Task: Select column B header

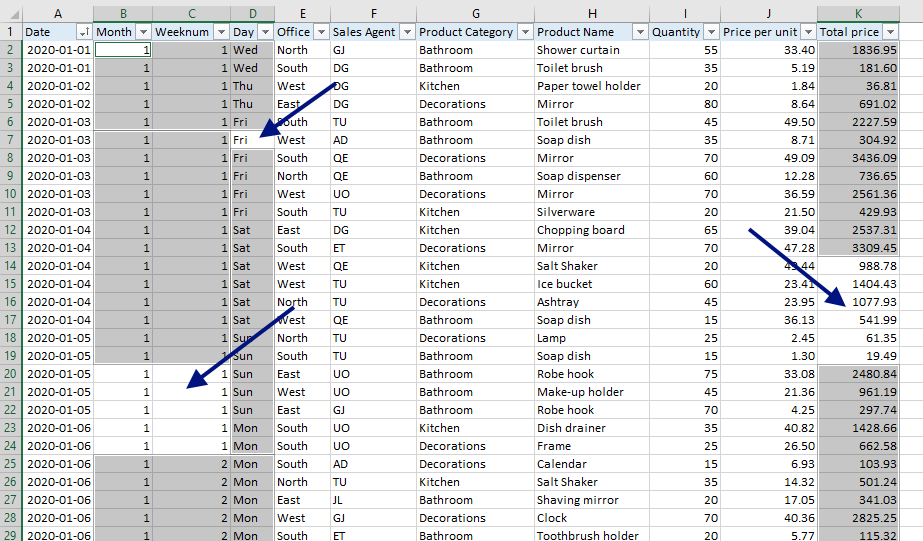Action: click(123, 14)
